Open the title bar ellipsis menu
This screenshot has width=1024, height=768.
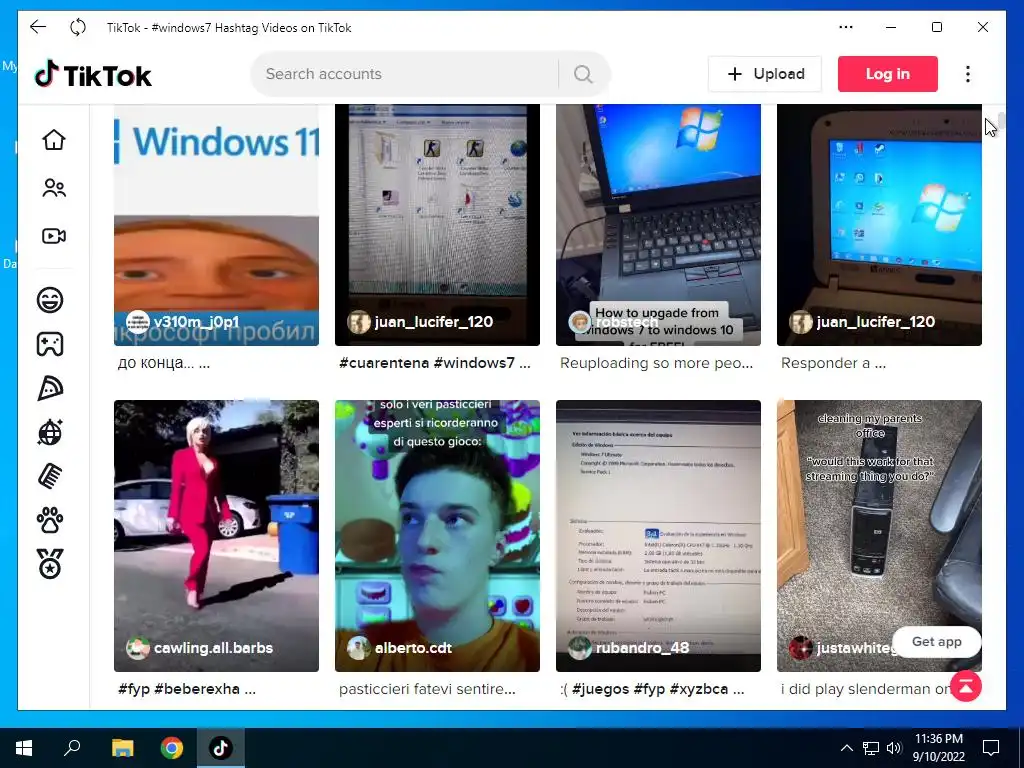coord(846,27)
